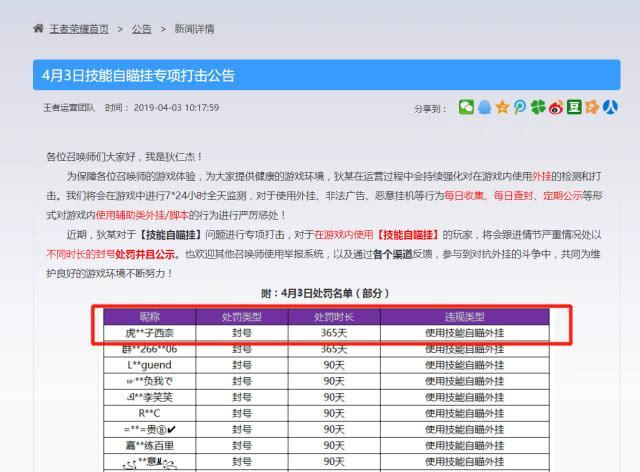This screenshot has height=472, width=640.
Task: Click 封号 in the 嘉**练百里 row
Action: tap(242, 445)
